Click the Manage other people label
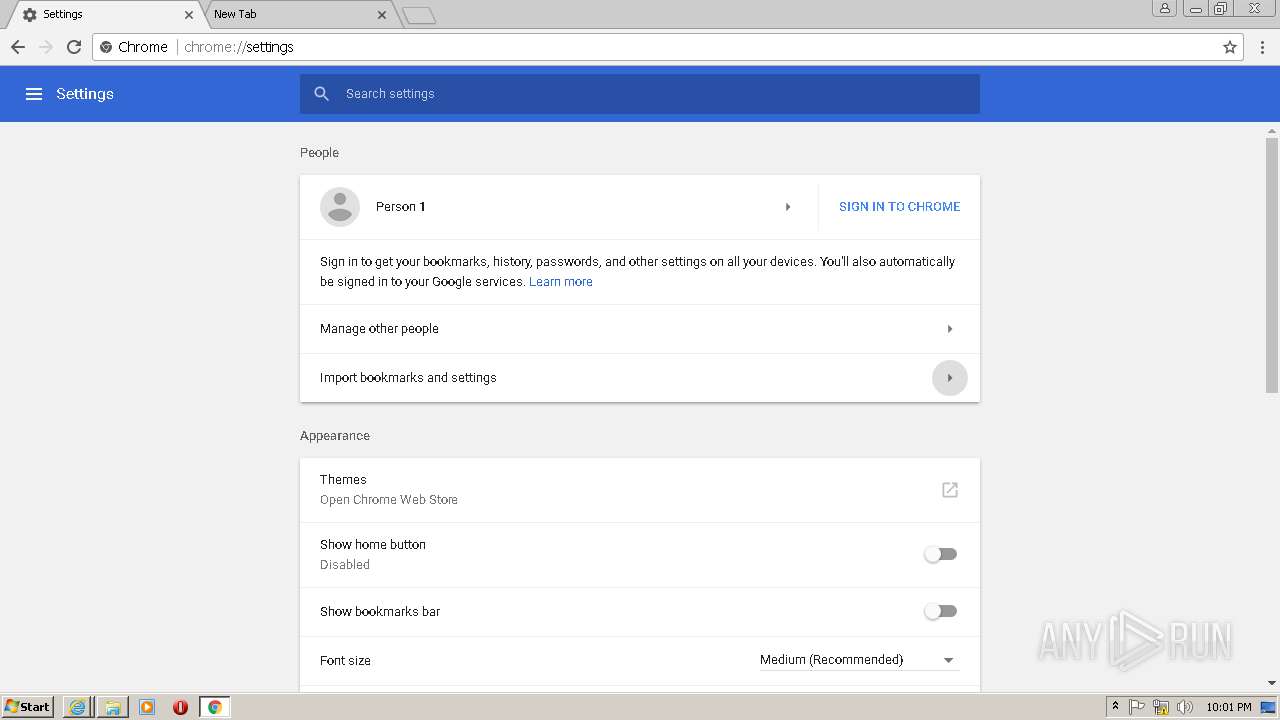Screen dimensions: 1280x720 [379, 329]
